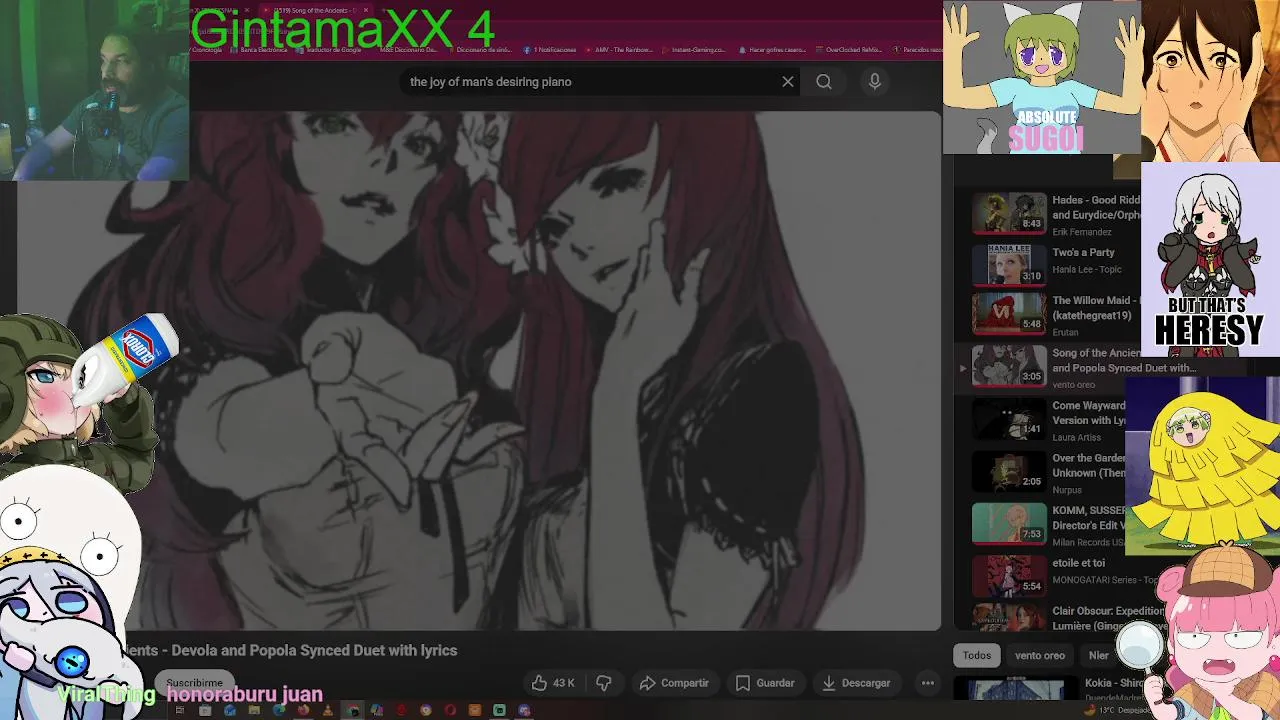Click the Nurpus channel name
The image size is (1280, 720).
(1067, 490)
